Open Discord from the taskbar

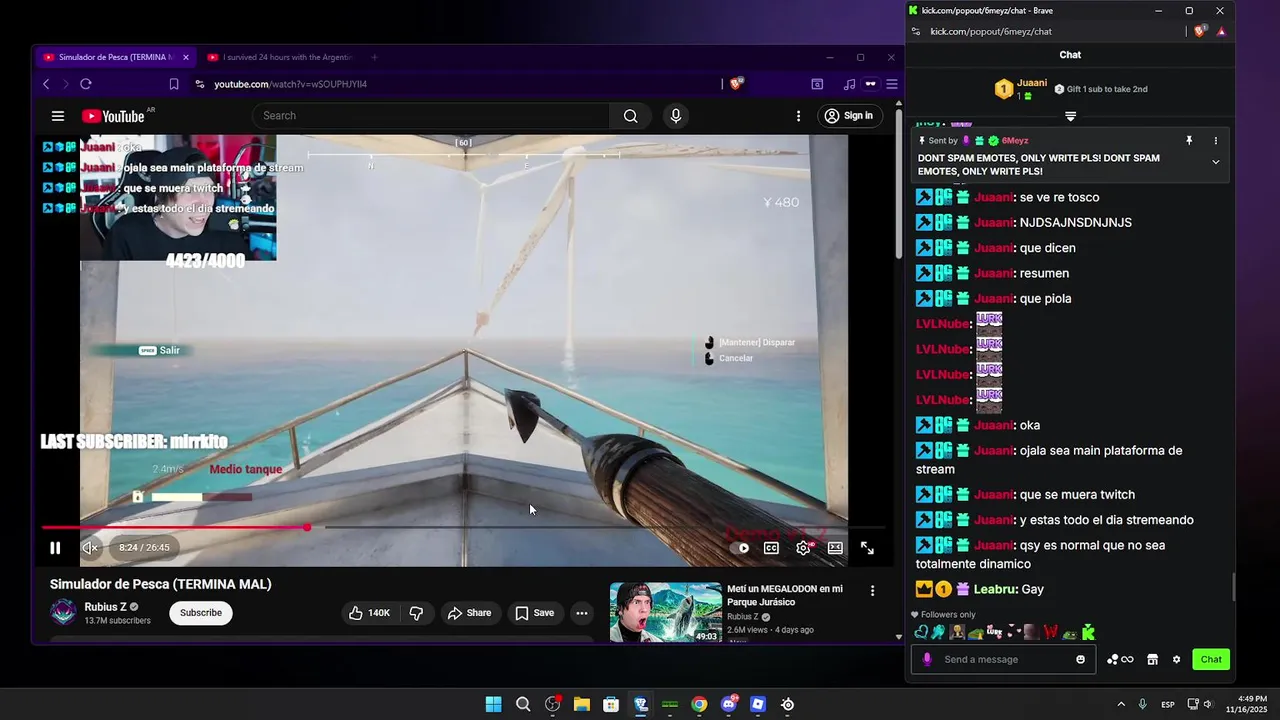point(729,704)
